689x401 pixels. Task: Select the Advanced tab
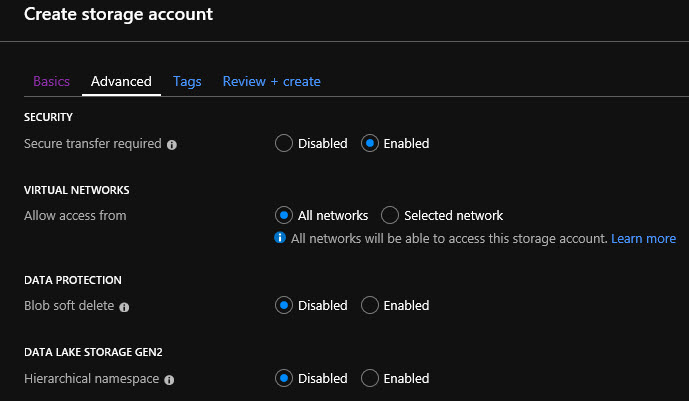click(x=121, y=81)
